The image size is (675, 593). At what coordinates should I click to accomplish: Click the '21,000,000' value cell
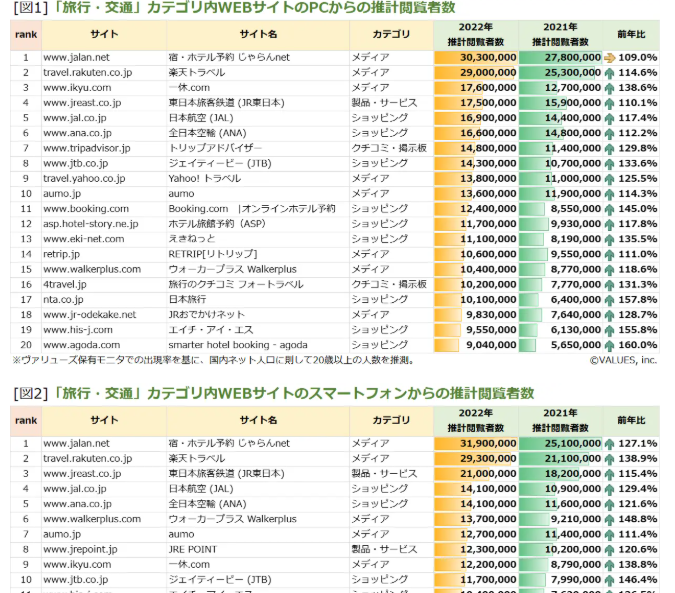tap(476, 474)
